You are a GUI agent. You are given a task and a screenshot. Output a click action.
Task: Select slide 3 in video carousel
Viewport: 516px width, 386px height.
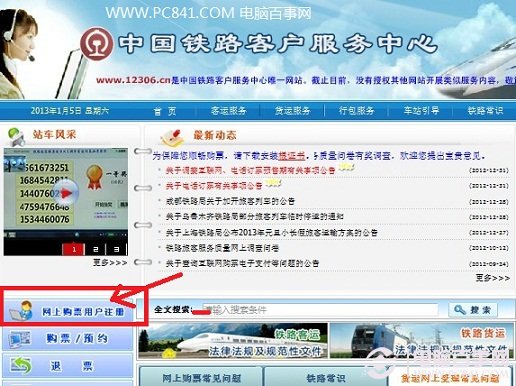pyautogui.click(x=116, y=249)
